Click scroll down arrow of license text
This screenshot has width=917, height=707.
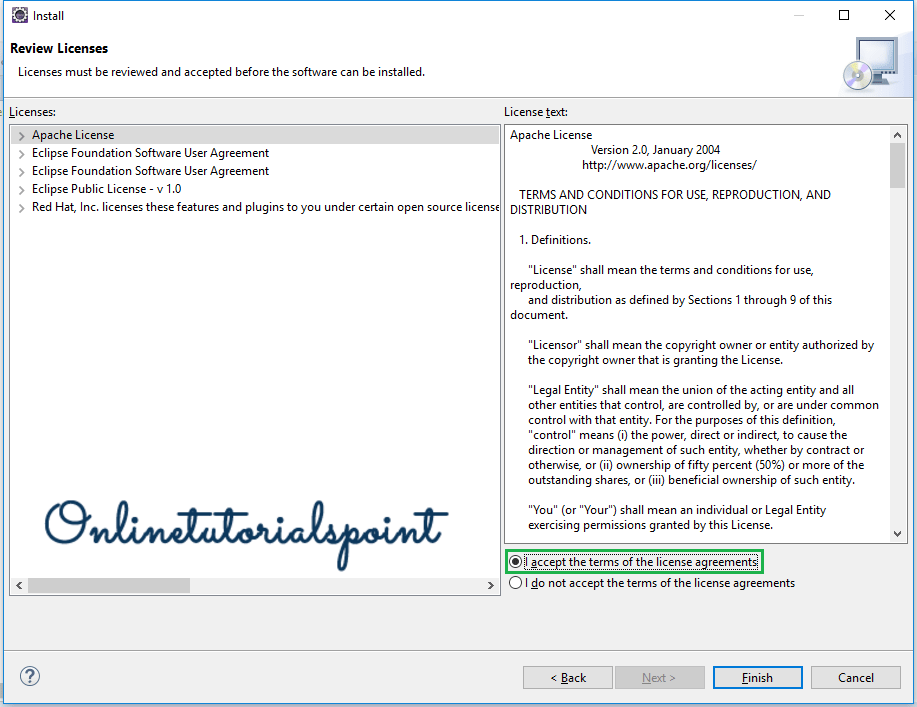897,533
